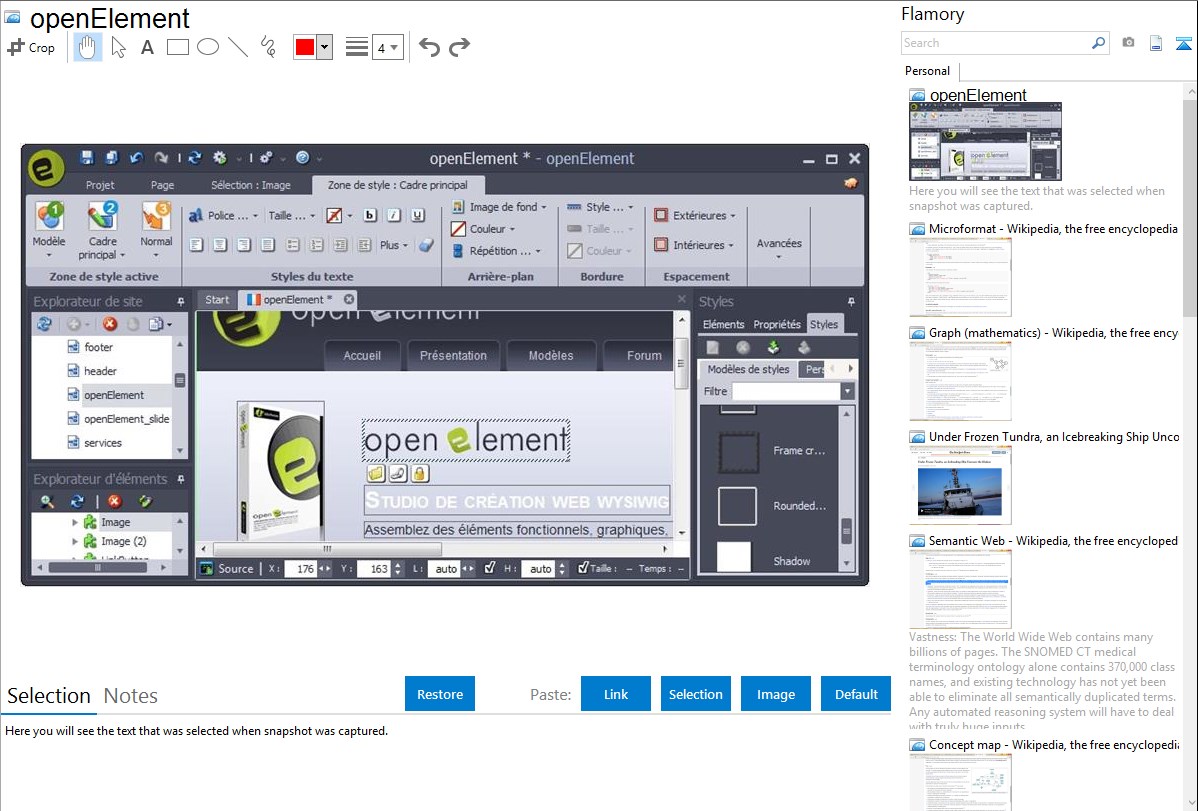
Task: Click the floppy save icon in openElement
Action: coord(87,157)
